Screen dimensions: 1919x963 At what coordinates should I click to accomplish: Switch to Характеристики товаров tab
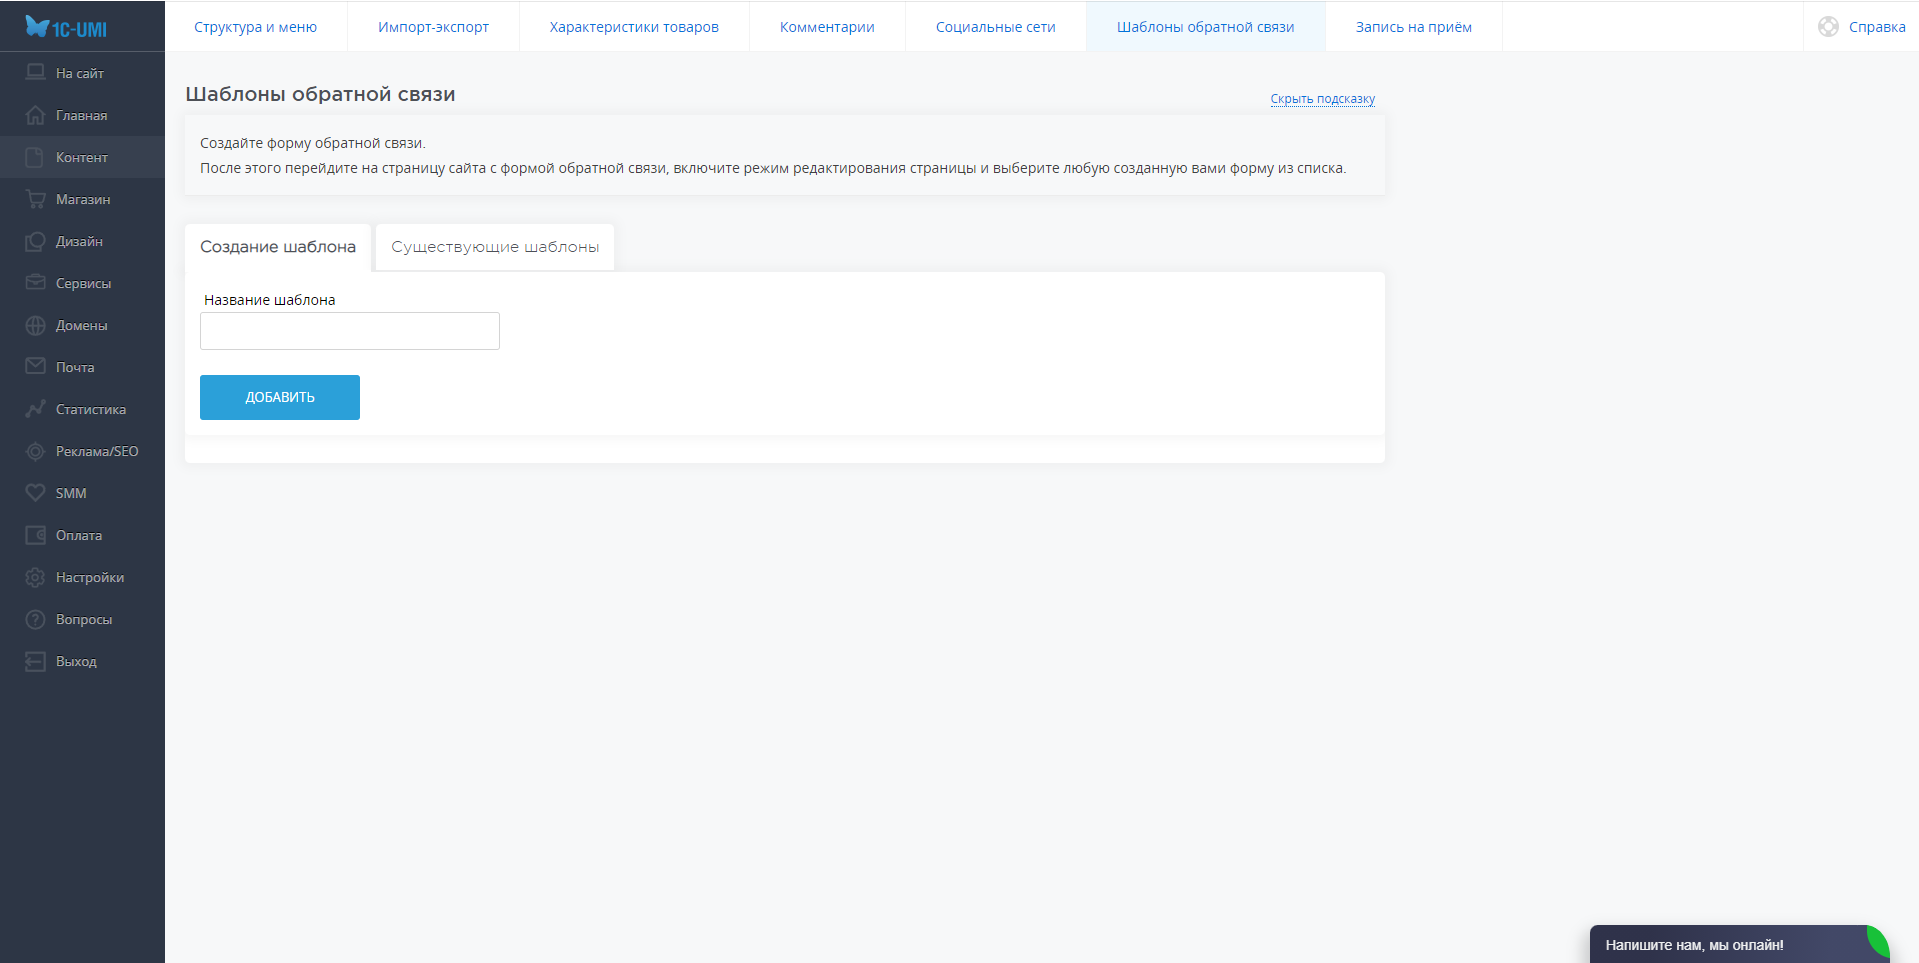(x=634, y=27)
